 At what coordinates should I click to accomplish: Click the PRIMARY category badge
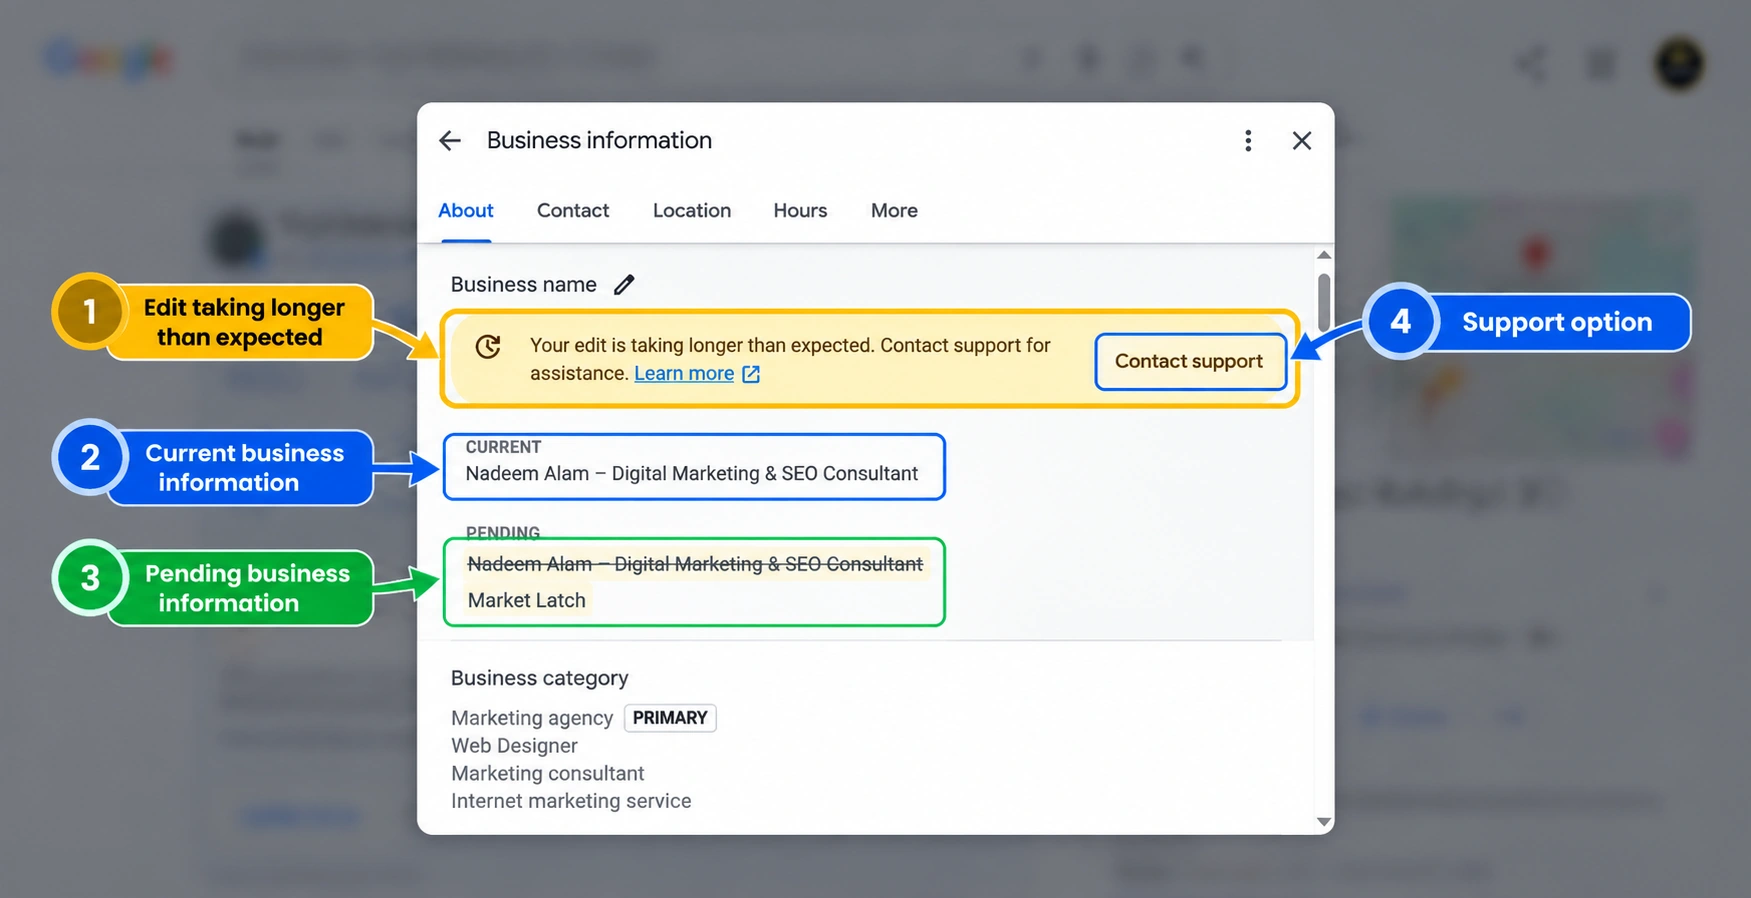tap(670, 718)
